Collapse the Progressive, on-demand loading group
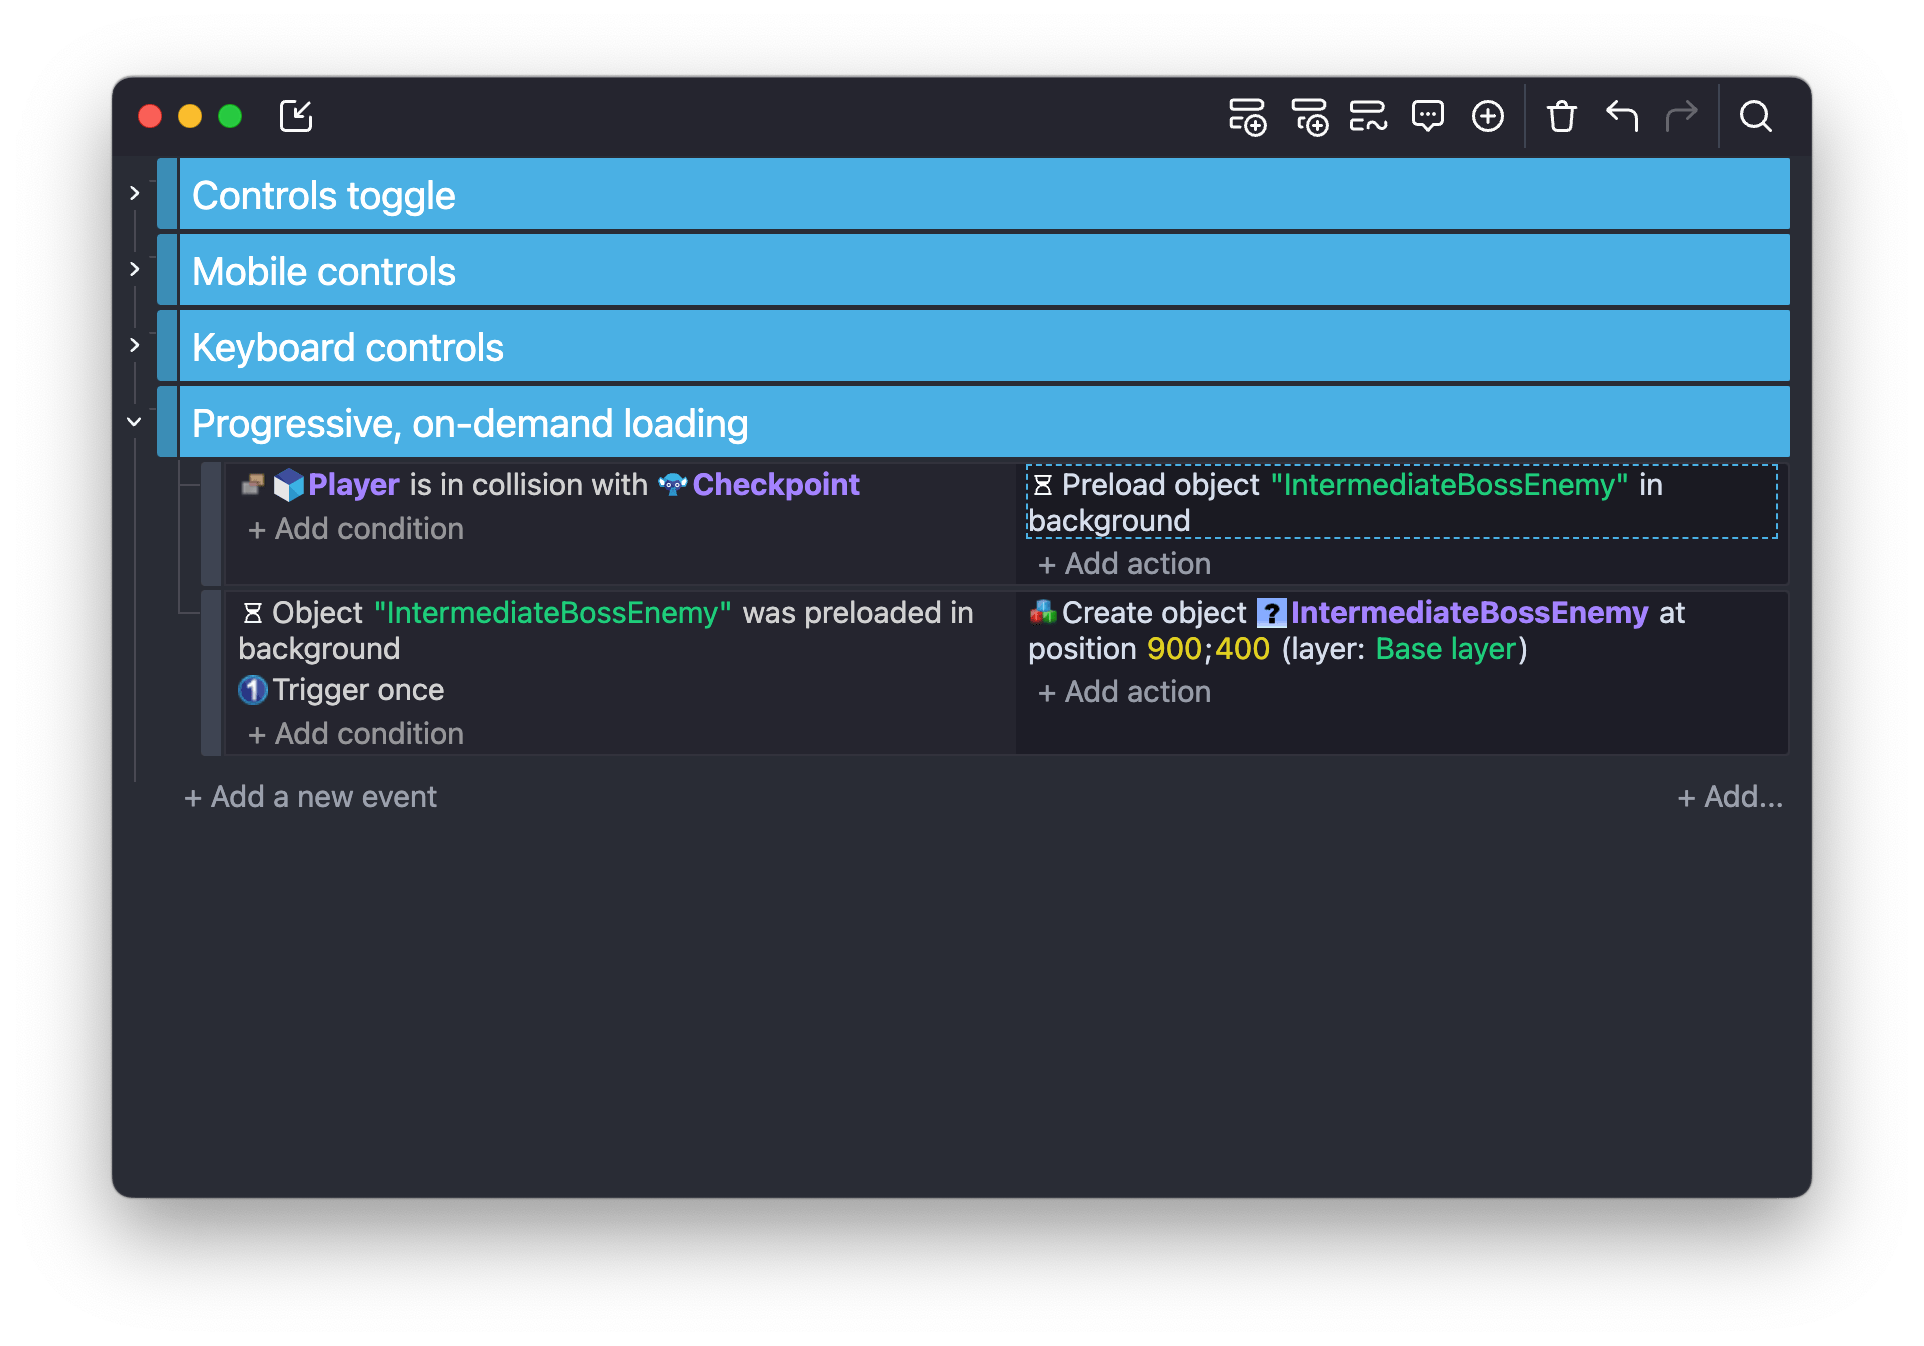Image resolution: width=1924 pixels, height=1346 pixels. 135,422
